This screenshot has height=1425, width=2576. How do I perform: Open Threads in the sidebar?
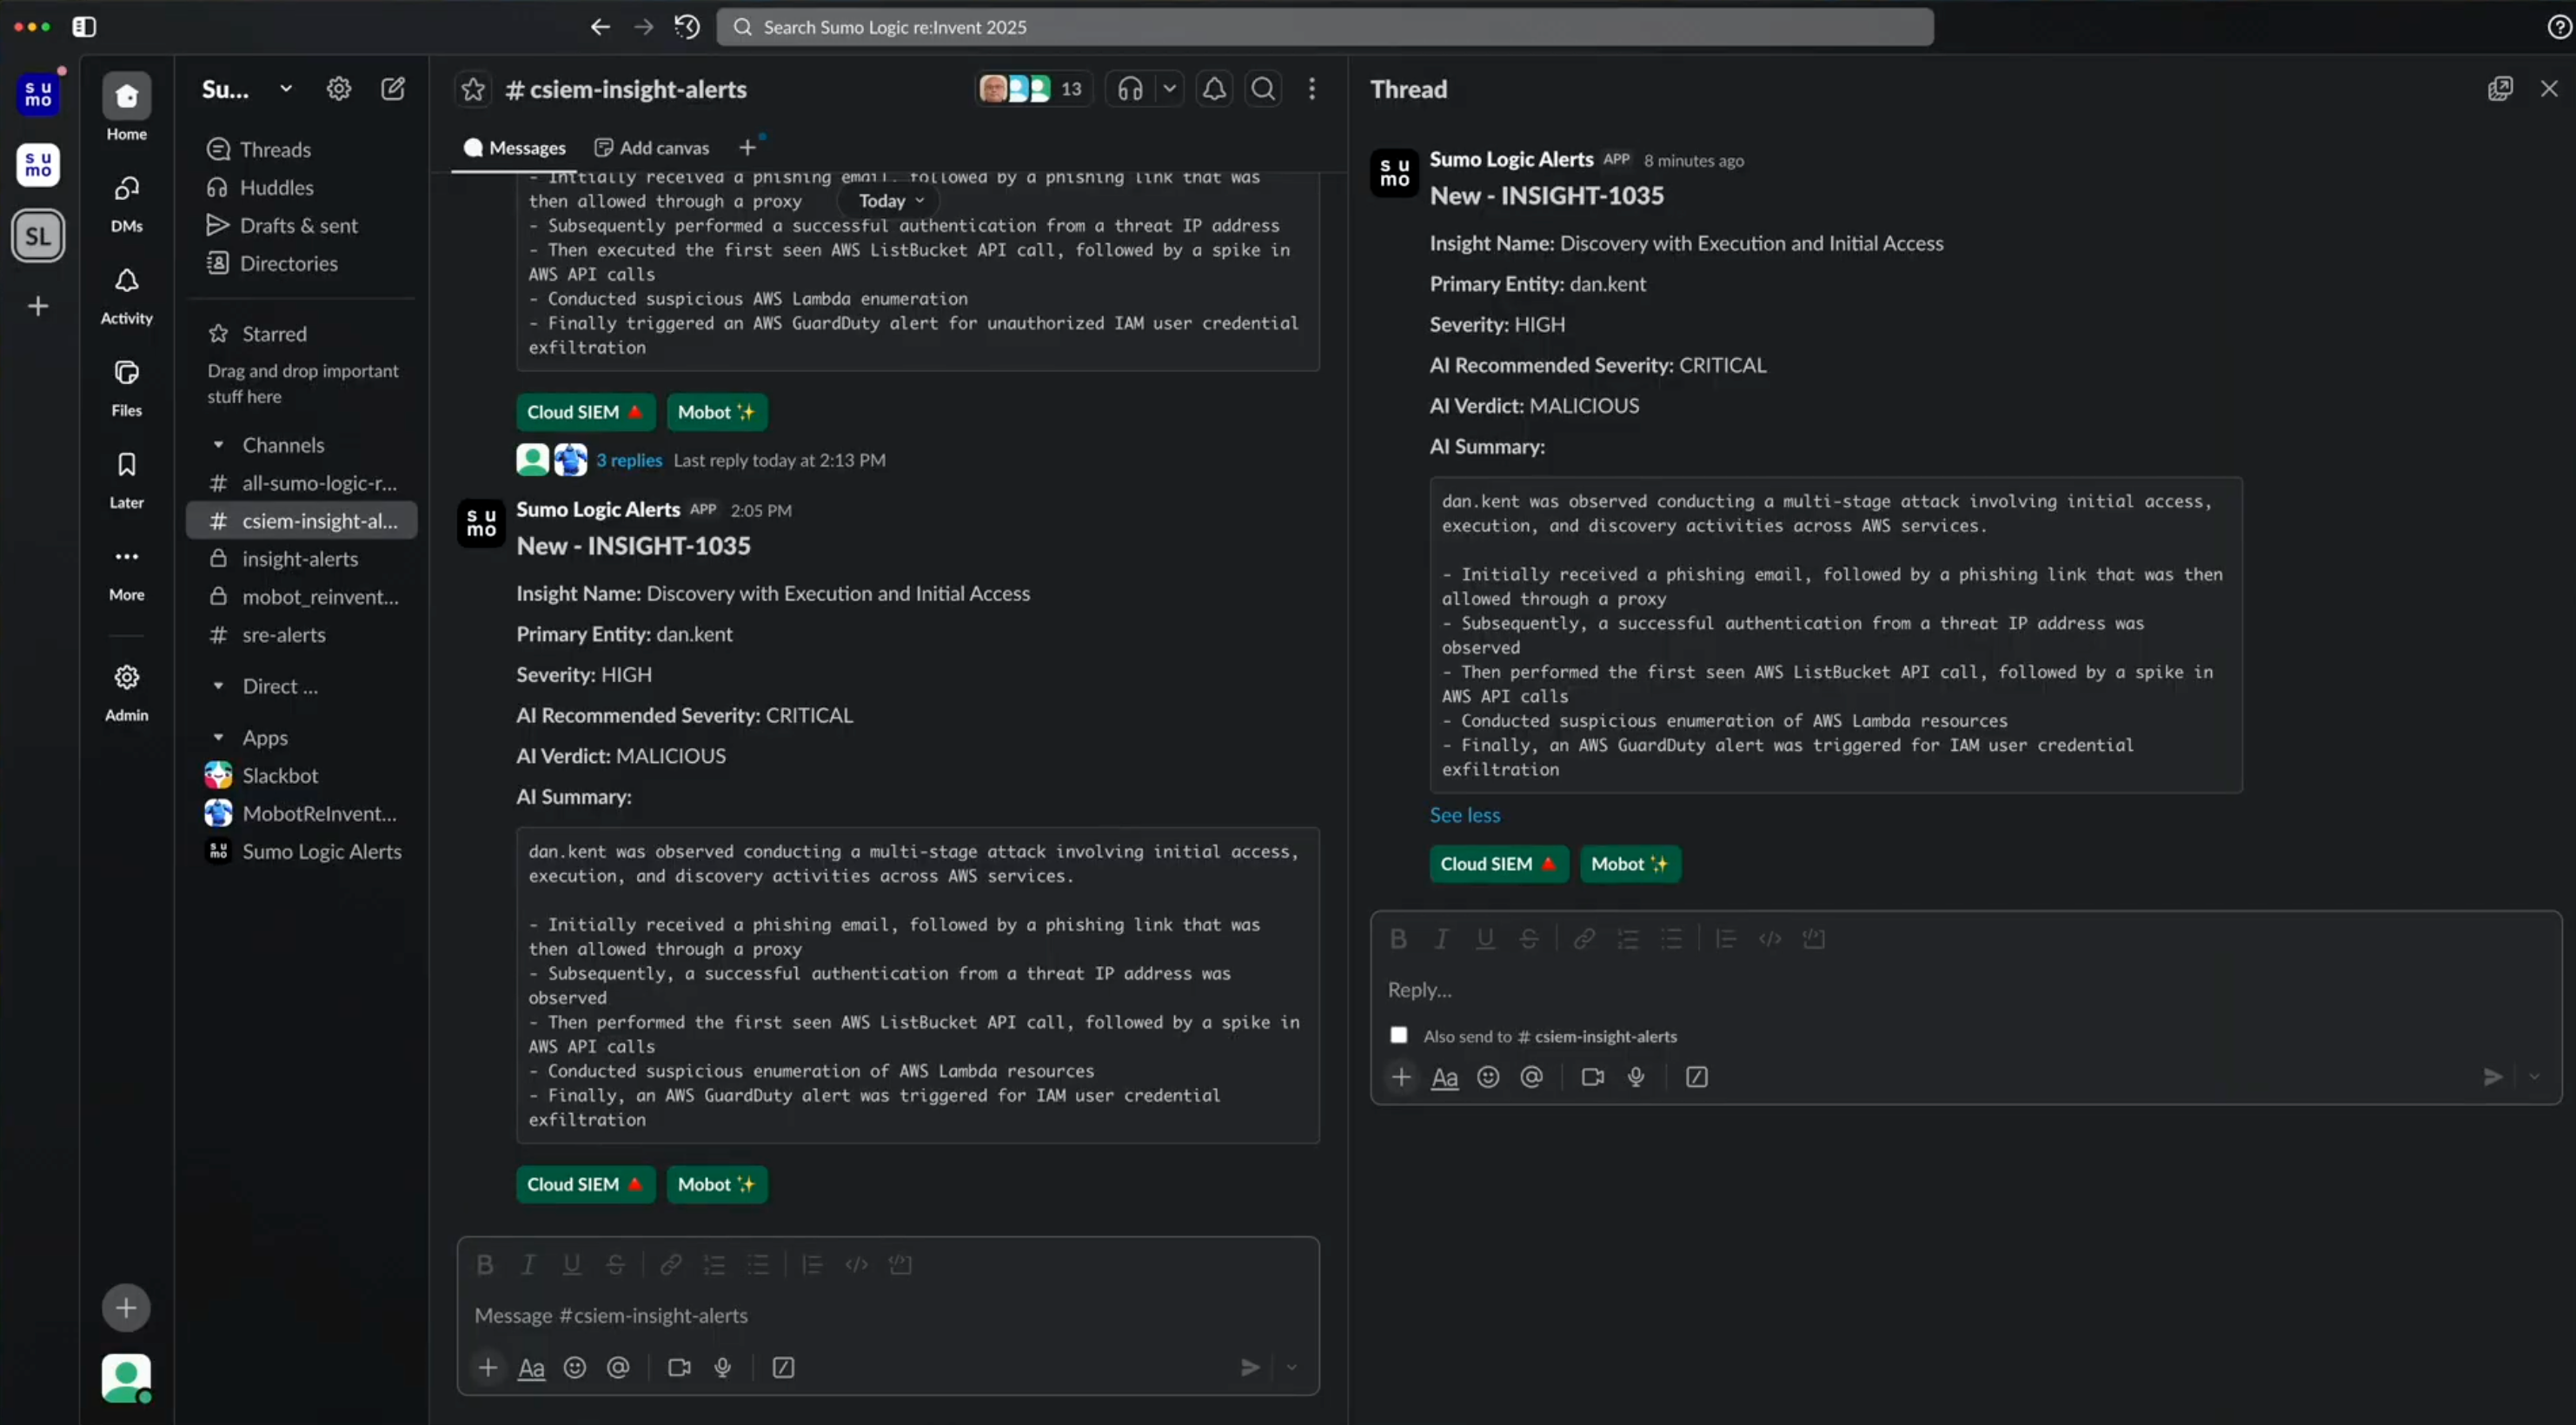coord(274,149)
